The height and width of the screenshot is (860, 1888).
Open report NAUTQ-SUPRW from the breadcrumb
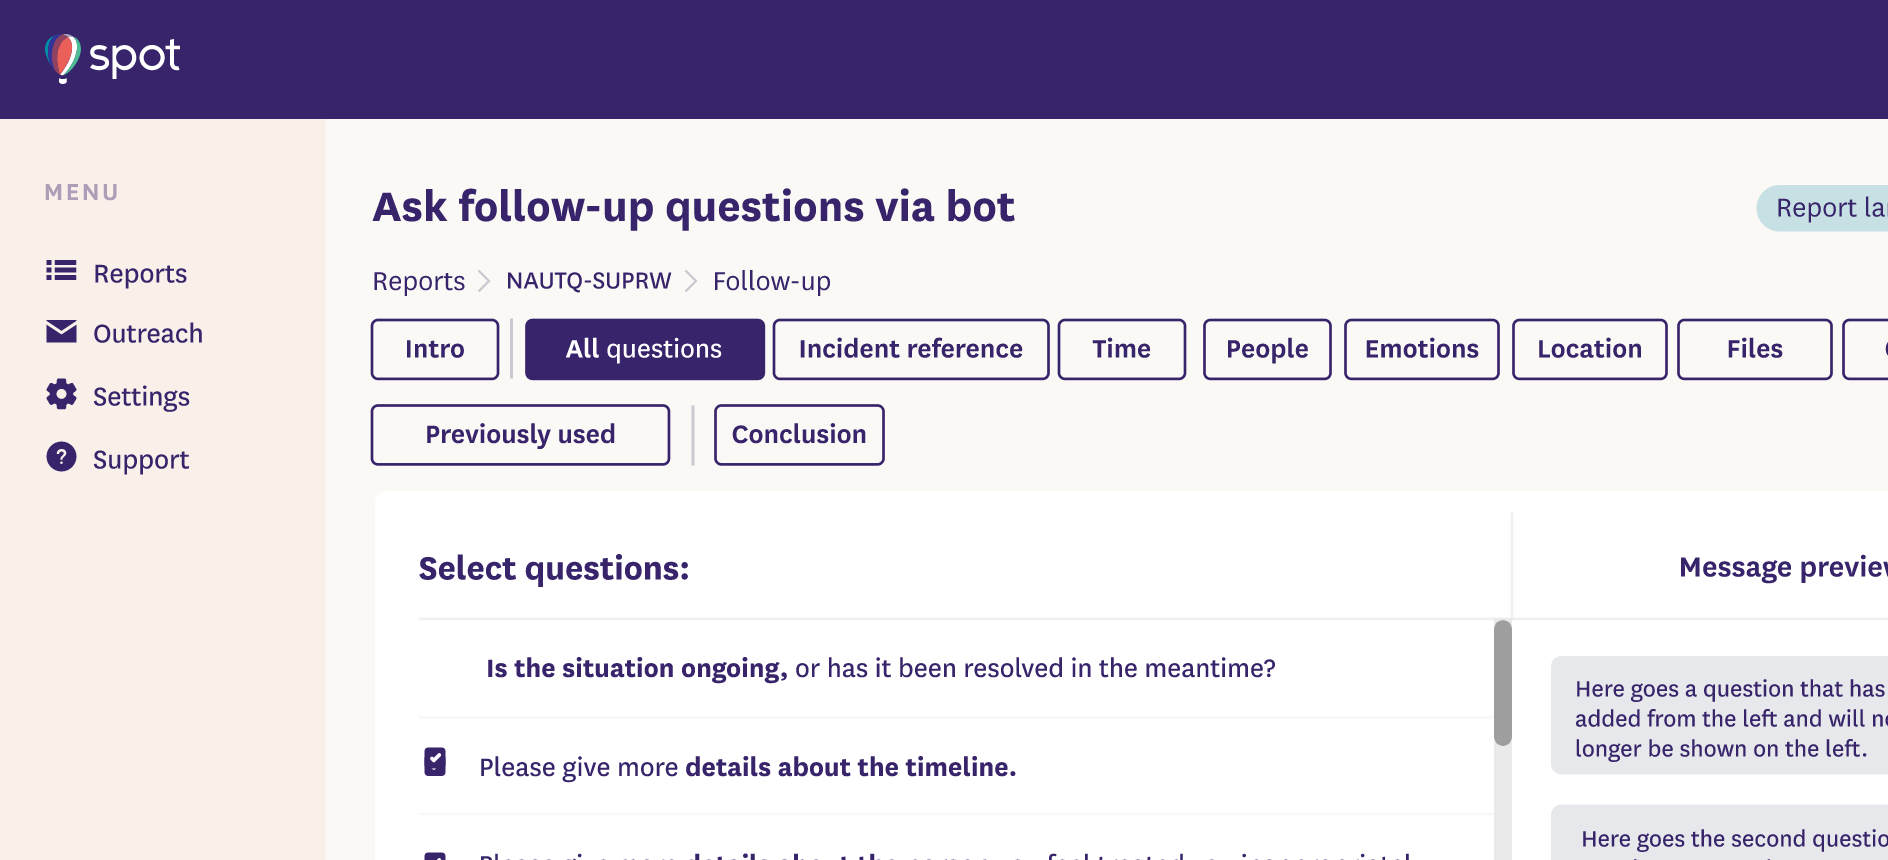[x=588, y=281]
